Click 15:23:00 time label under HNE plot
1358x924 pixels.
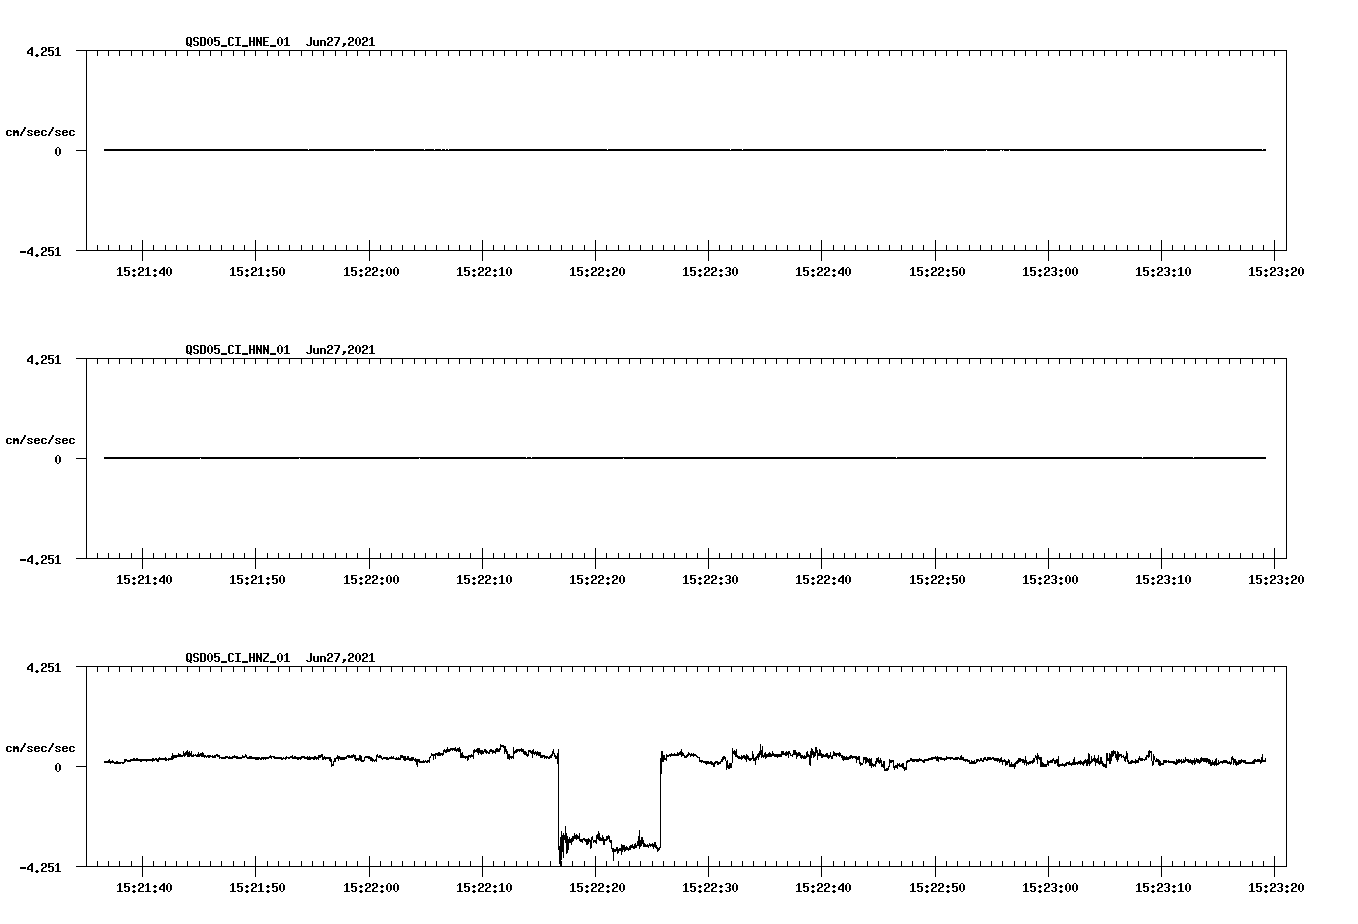point(1050,271)
